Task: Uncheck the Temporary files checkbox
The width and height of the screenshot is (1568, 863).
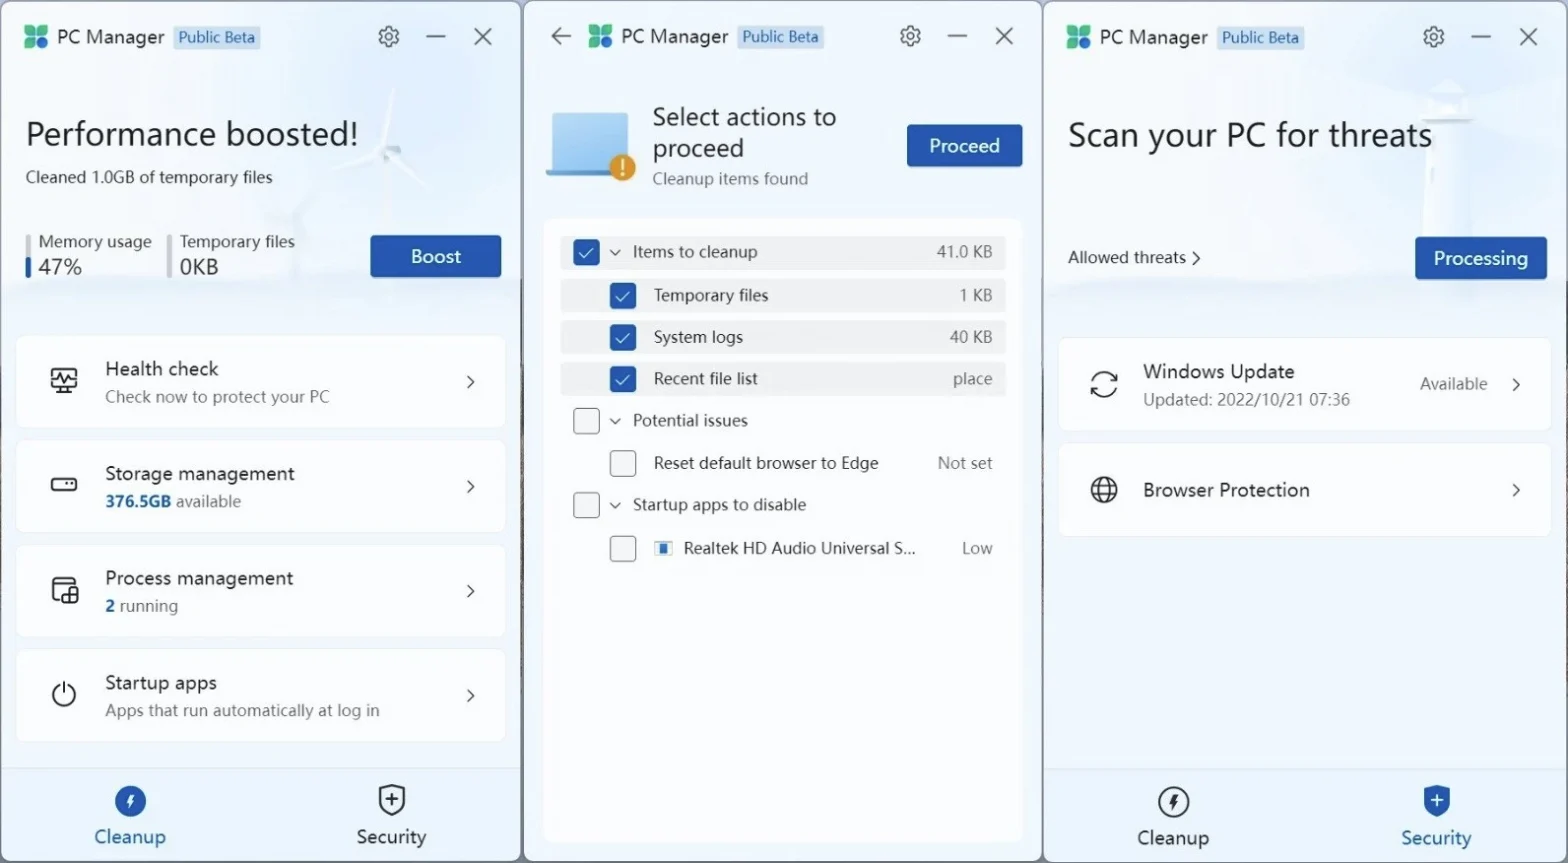Action: tap(623, 295)
